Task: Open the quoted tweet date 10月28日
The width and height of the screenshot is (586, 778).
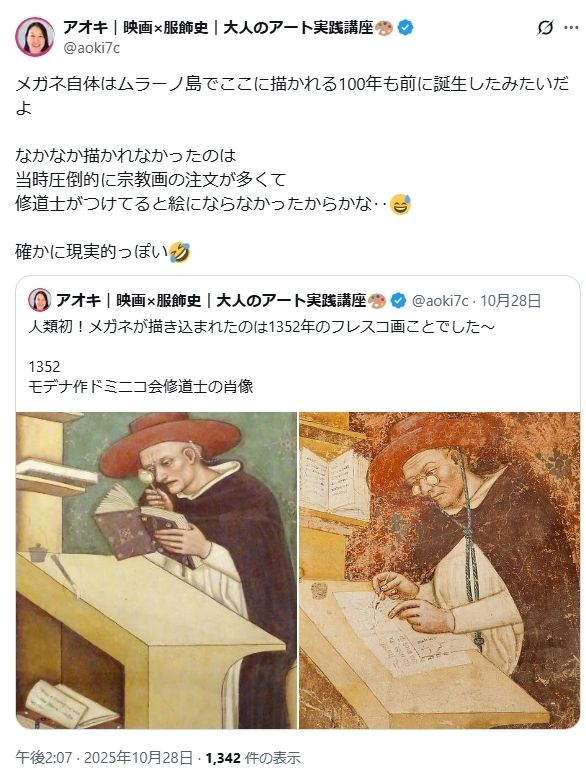Action: pos(511,301)
